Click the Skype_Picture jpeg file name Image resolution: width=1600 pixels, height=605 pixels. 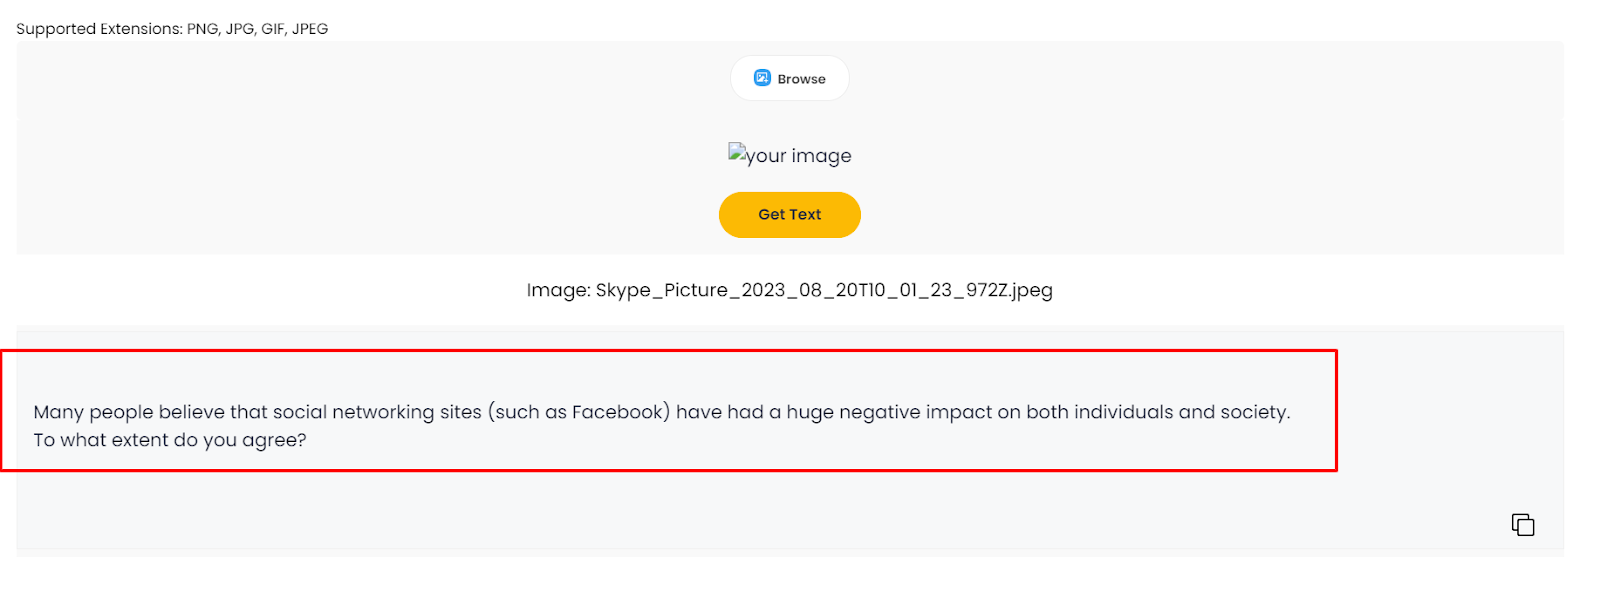(x=824, y=290)
